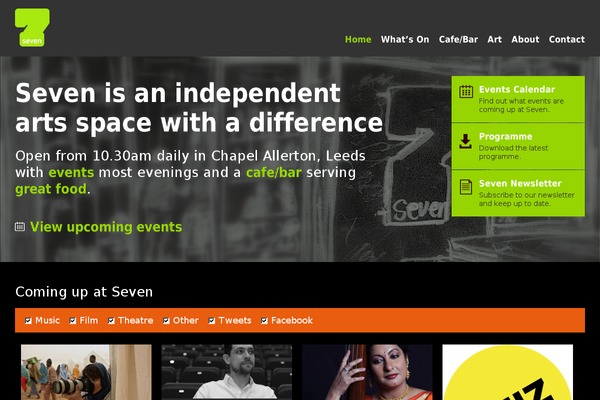600x400 pixels.
Task: Click the View upcoming events link
Action: click(x=106, y=227)
